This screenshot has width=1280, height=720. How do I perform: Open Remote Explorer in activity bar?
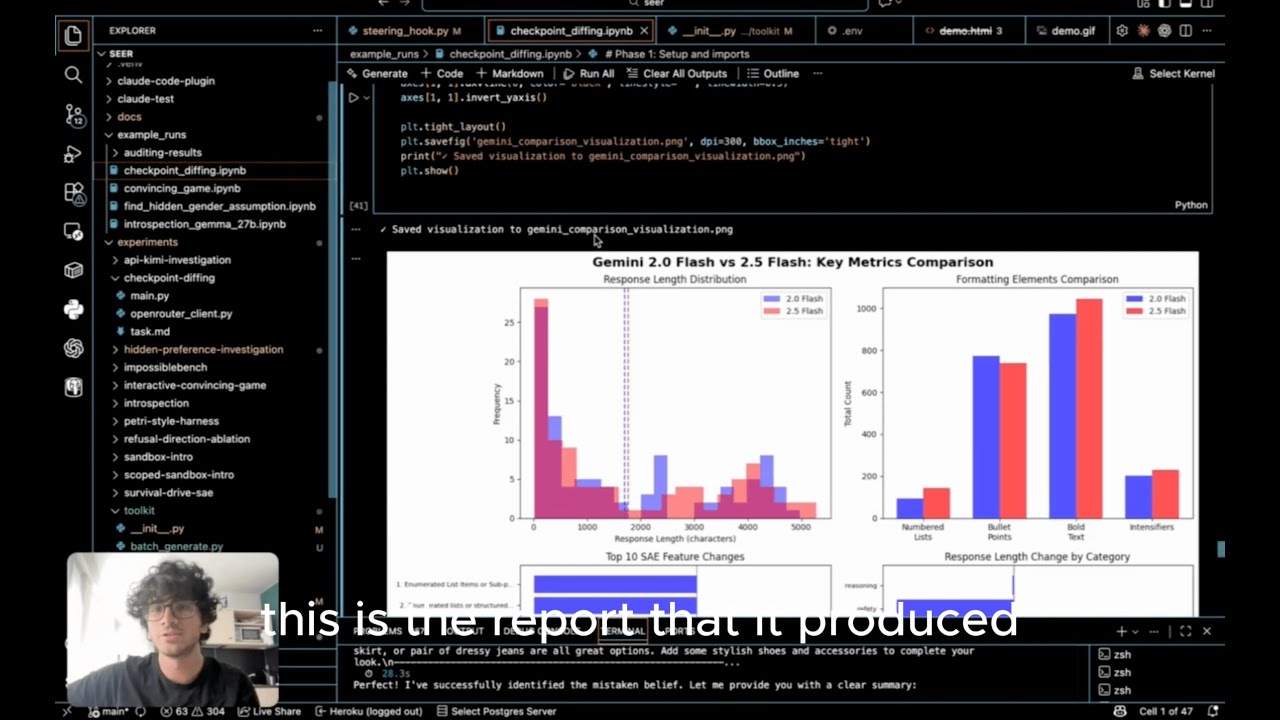pos(73,231)
